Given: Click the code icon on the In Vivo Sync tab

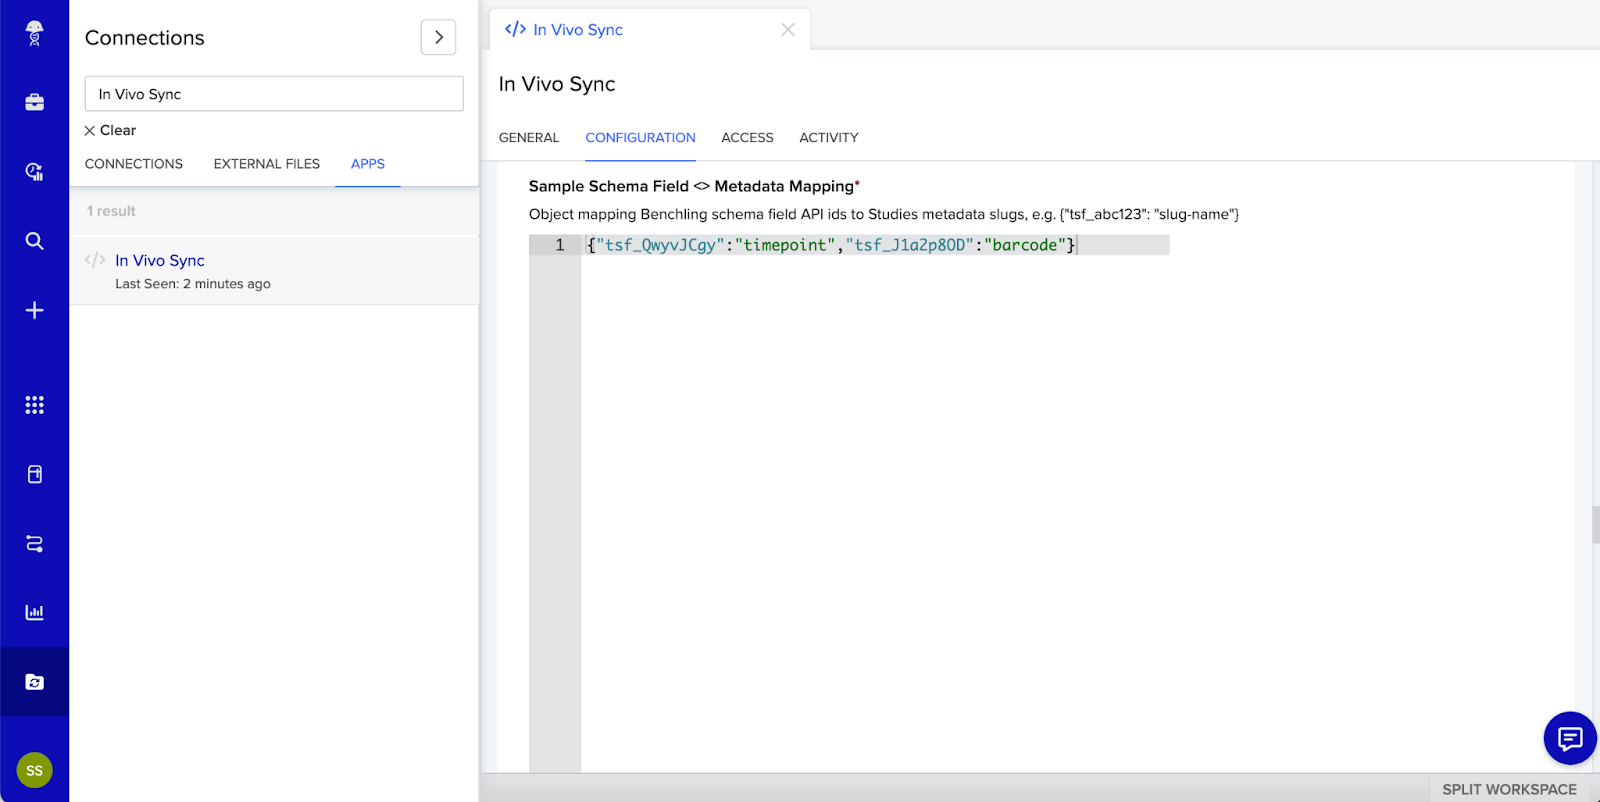Looking at the screenshot, I should tap(515, 29).
